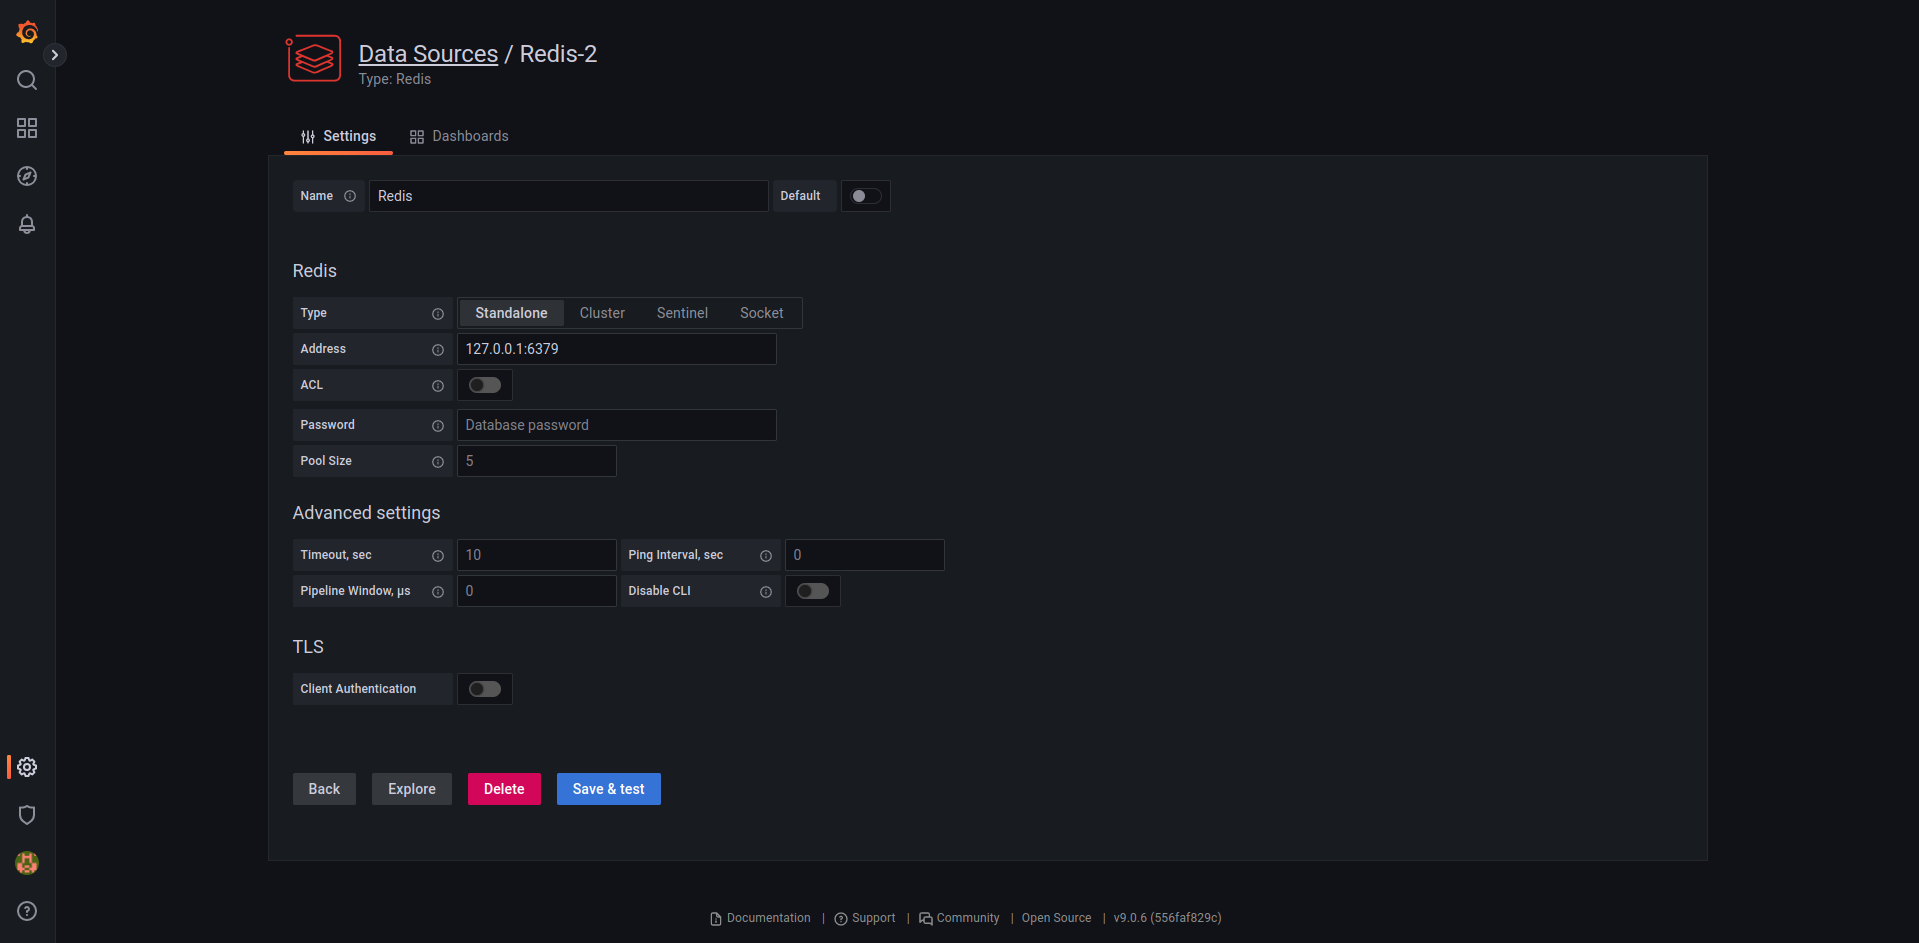This screenshot has width=1919, height=943.
Task: Select Cluster connection type
Action: [x=602, y=313]
